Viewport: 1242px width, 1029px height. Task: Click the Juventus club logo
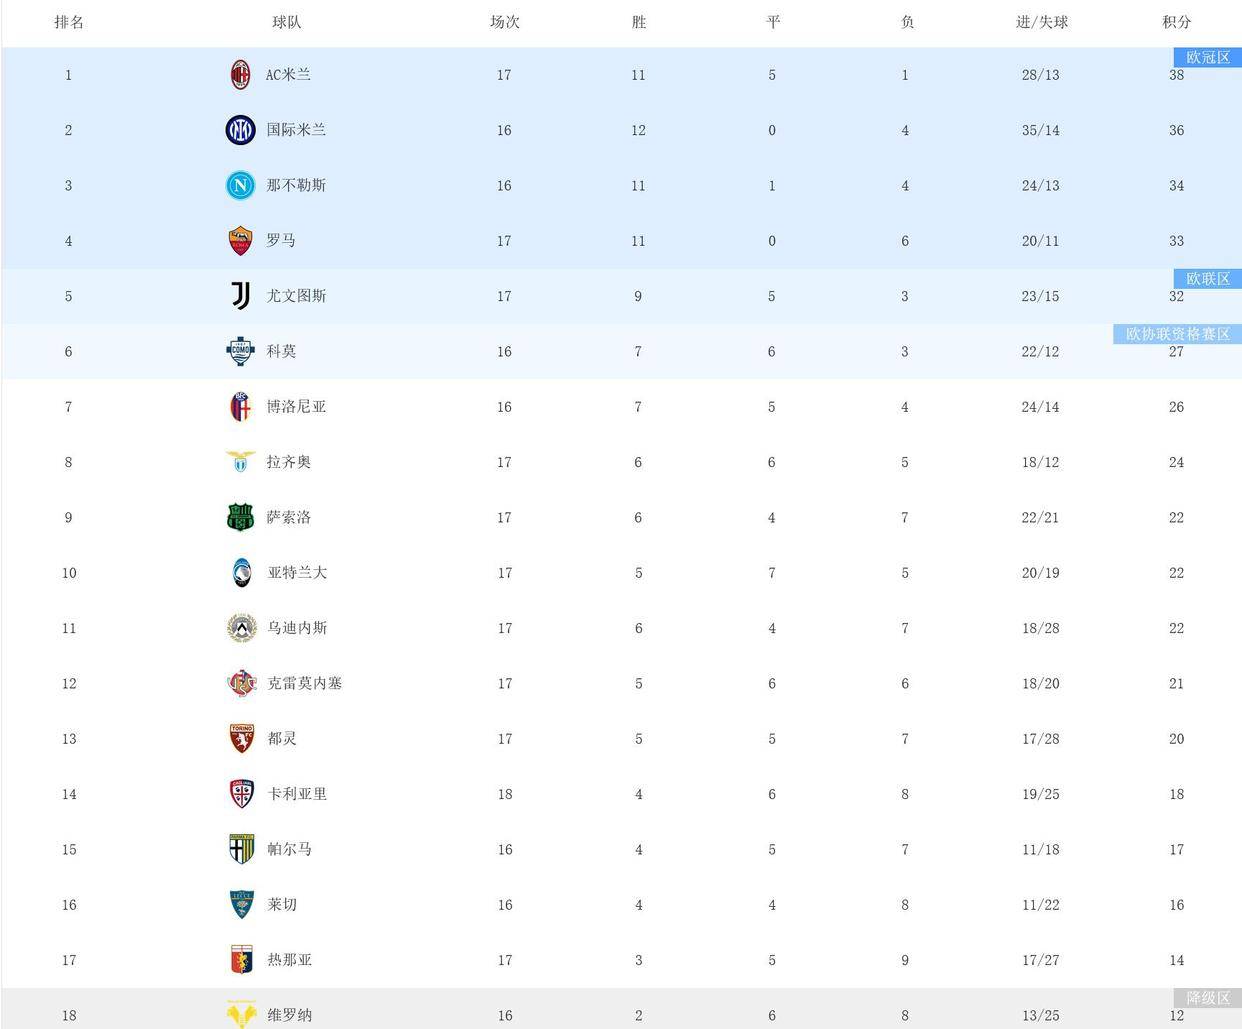coord(240,296)
